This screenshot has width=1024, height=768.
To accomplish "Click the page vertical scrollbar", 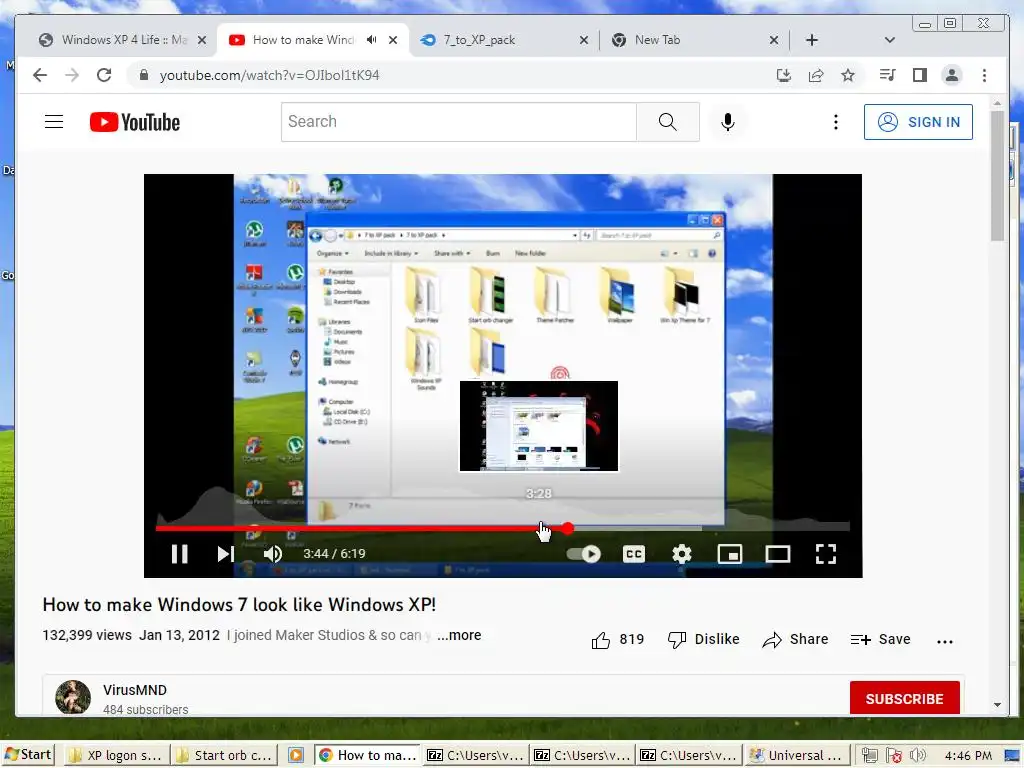I will tap(997, 176).
